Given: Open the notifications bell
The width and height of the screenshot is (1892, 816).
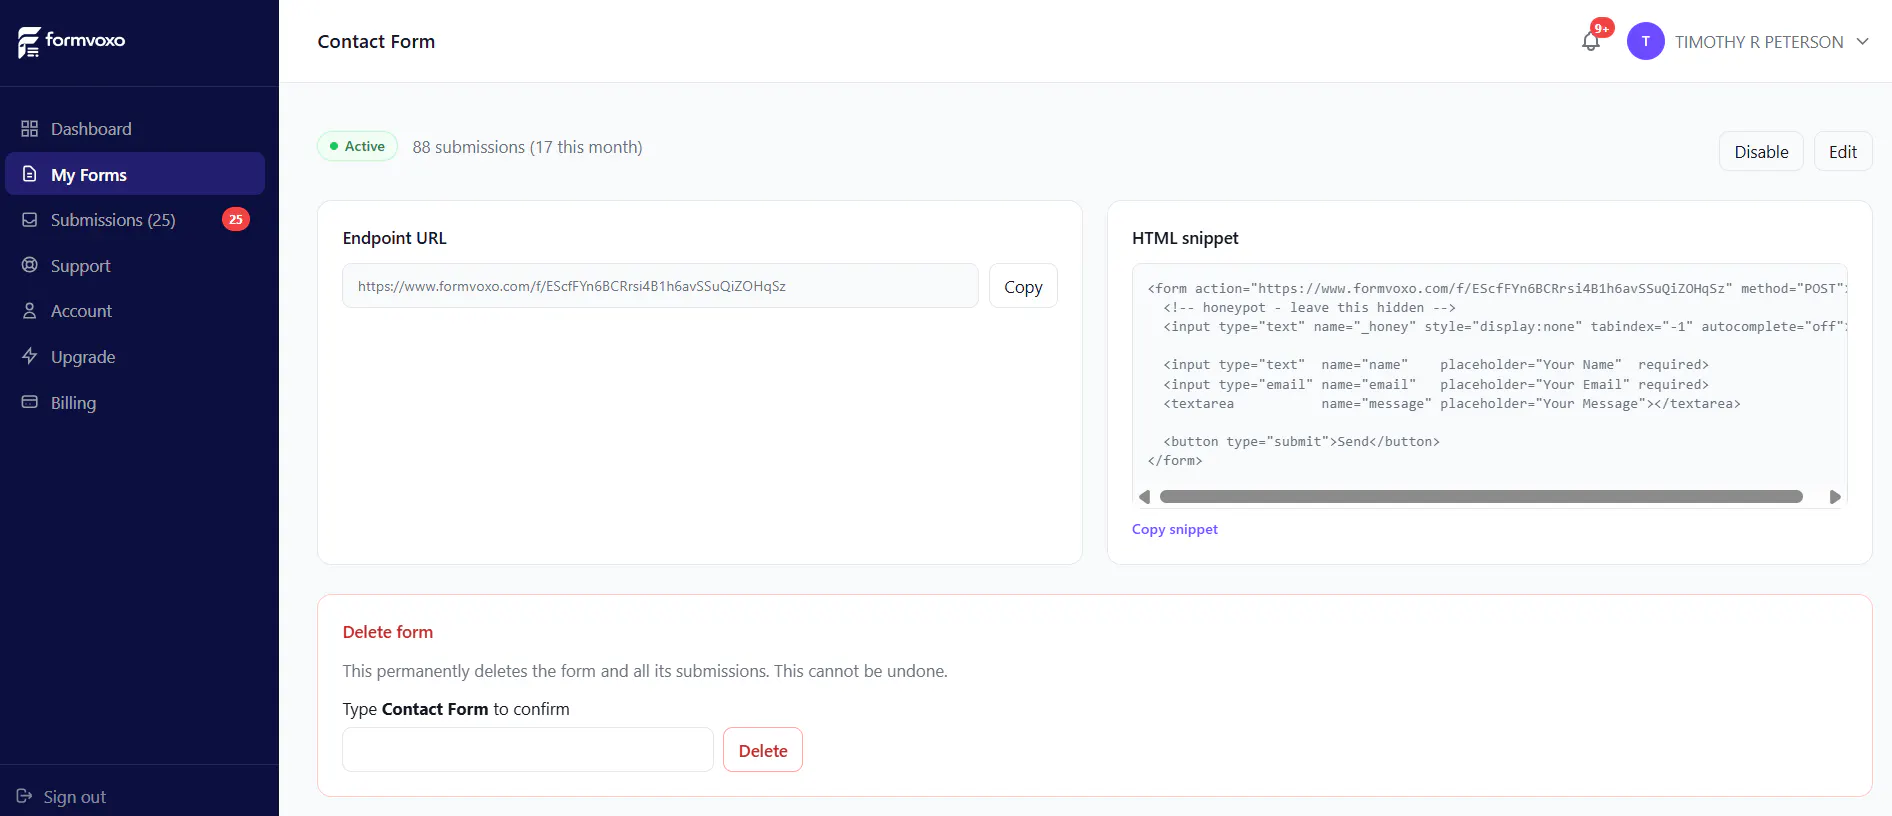Looking at the screenshot, I should (x=1591, y=41).
